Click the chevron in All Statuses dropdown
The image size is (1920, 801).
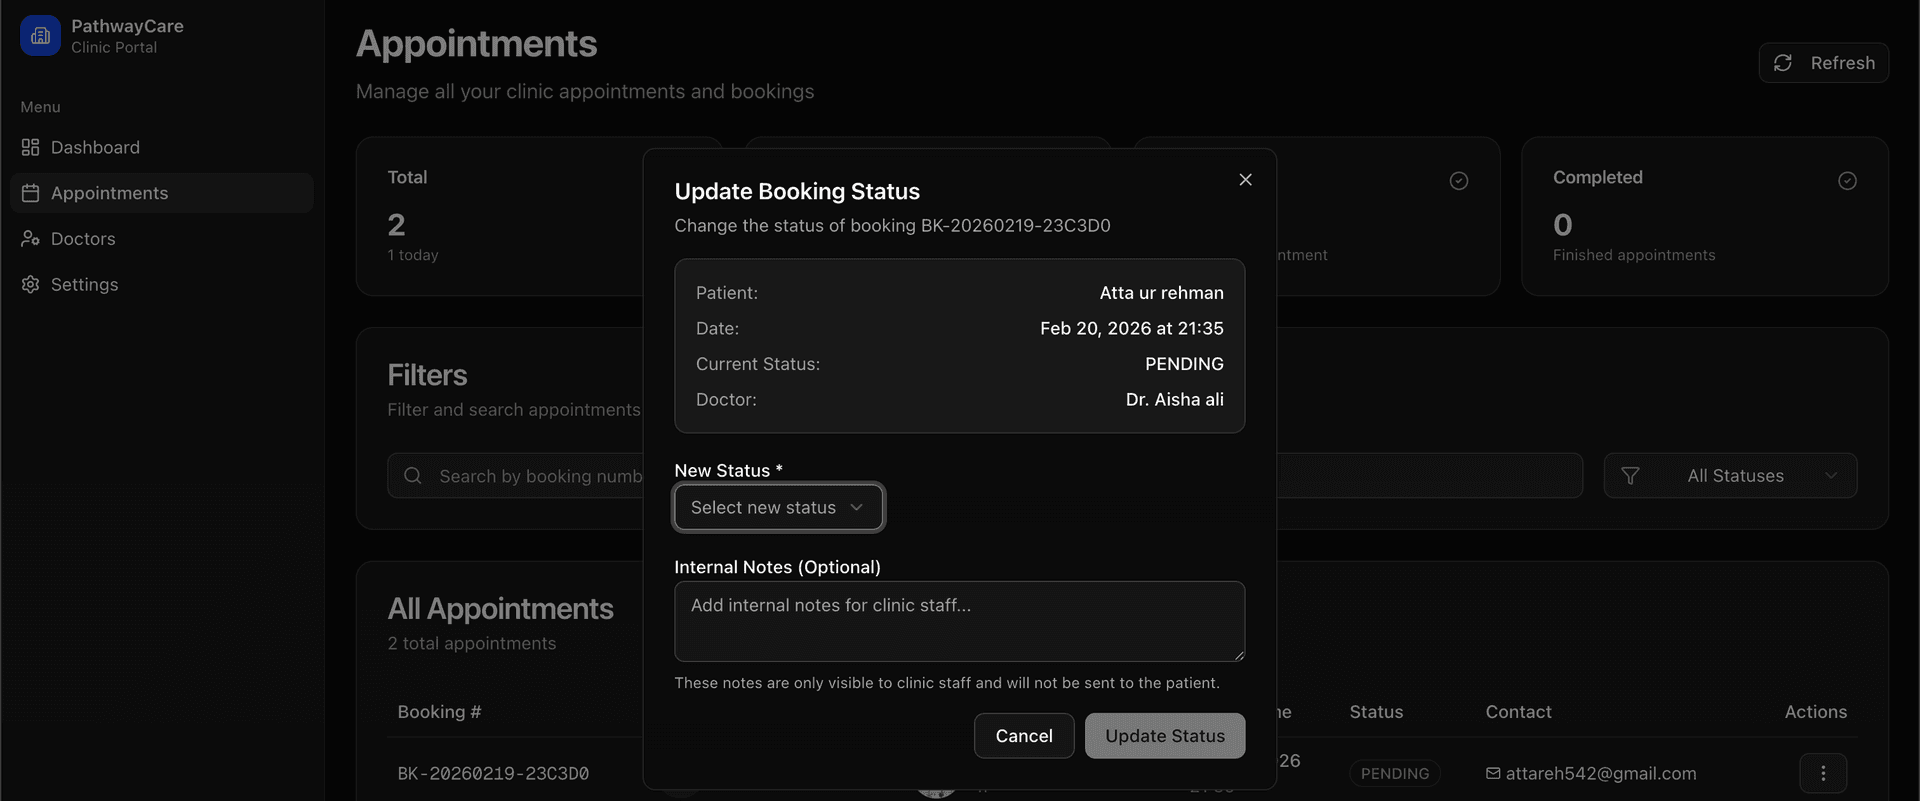1831,476
